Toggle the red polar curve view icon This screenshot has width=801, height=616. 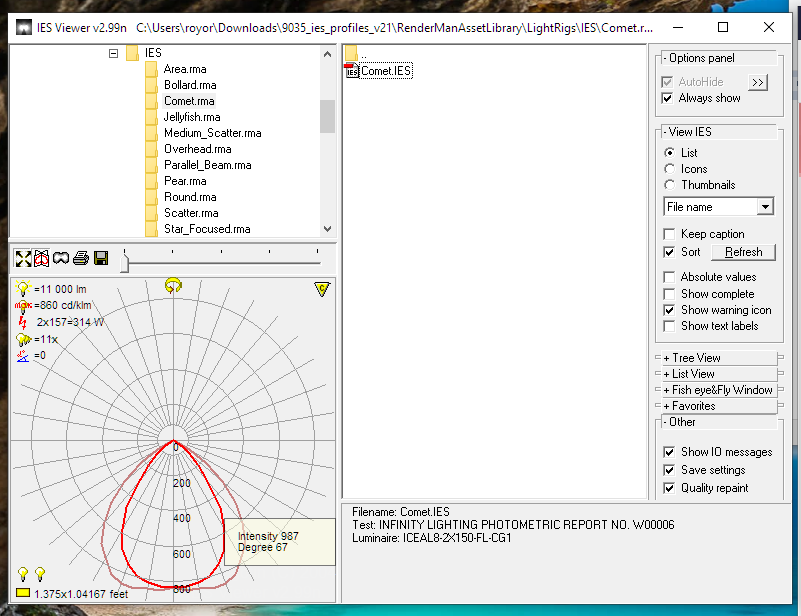(x=41, y=258)
